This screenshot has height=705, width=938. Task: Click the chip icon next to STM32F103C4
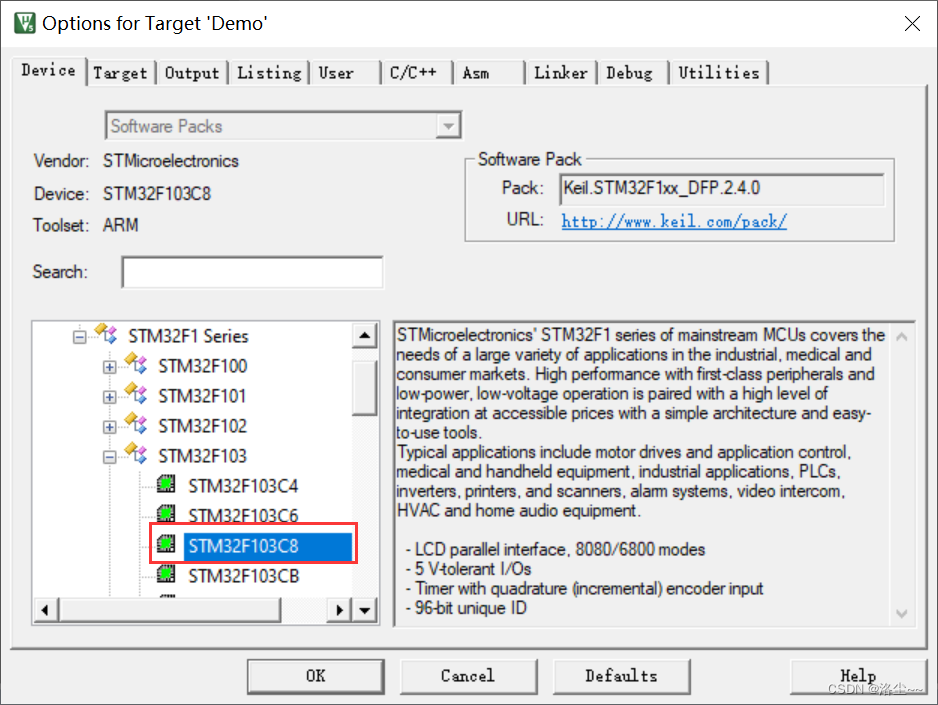click(x=167, y=485)
